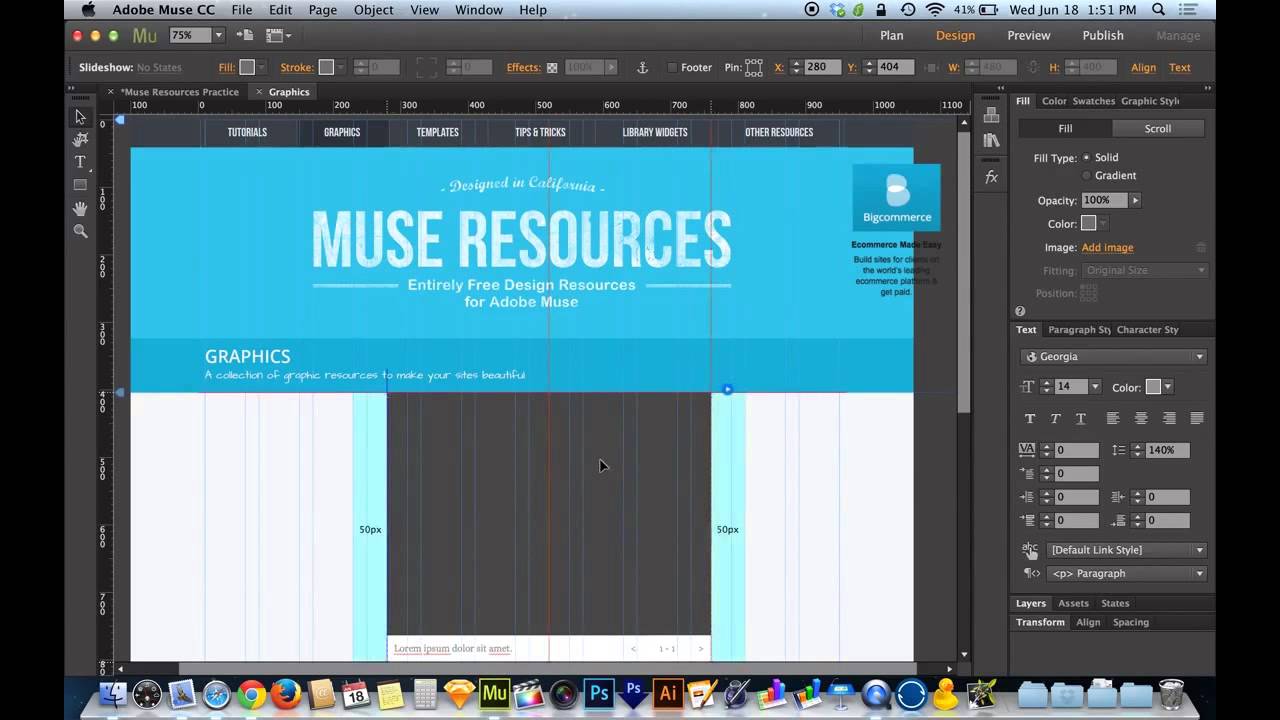Screen dimensions: 1280x720
Task: Open the Georgia font dropdown
Action: point(1113,356)
